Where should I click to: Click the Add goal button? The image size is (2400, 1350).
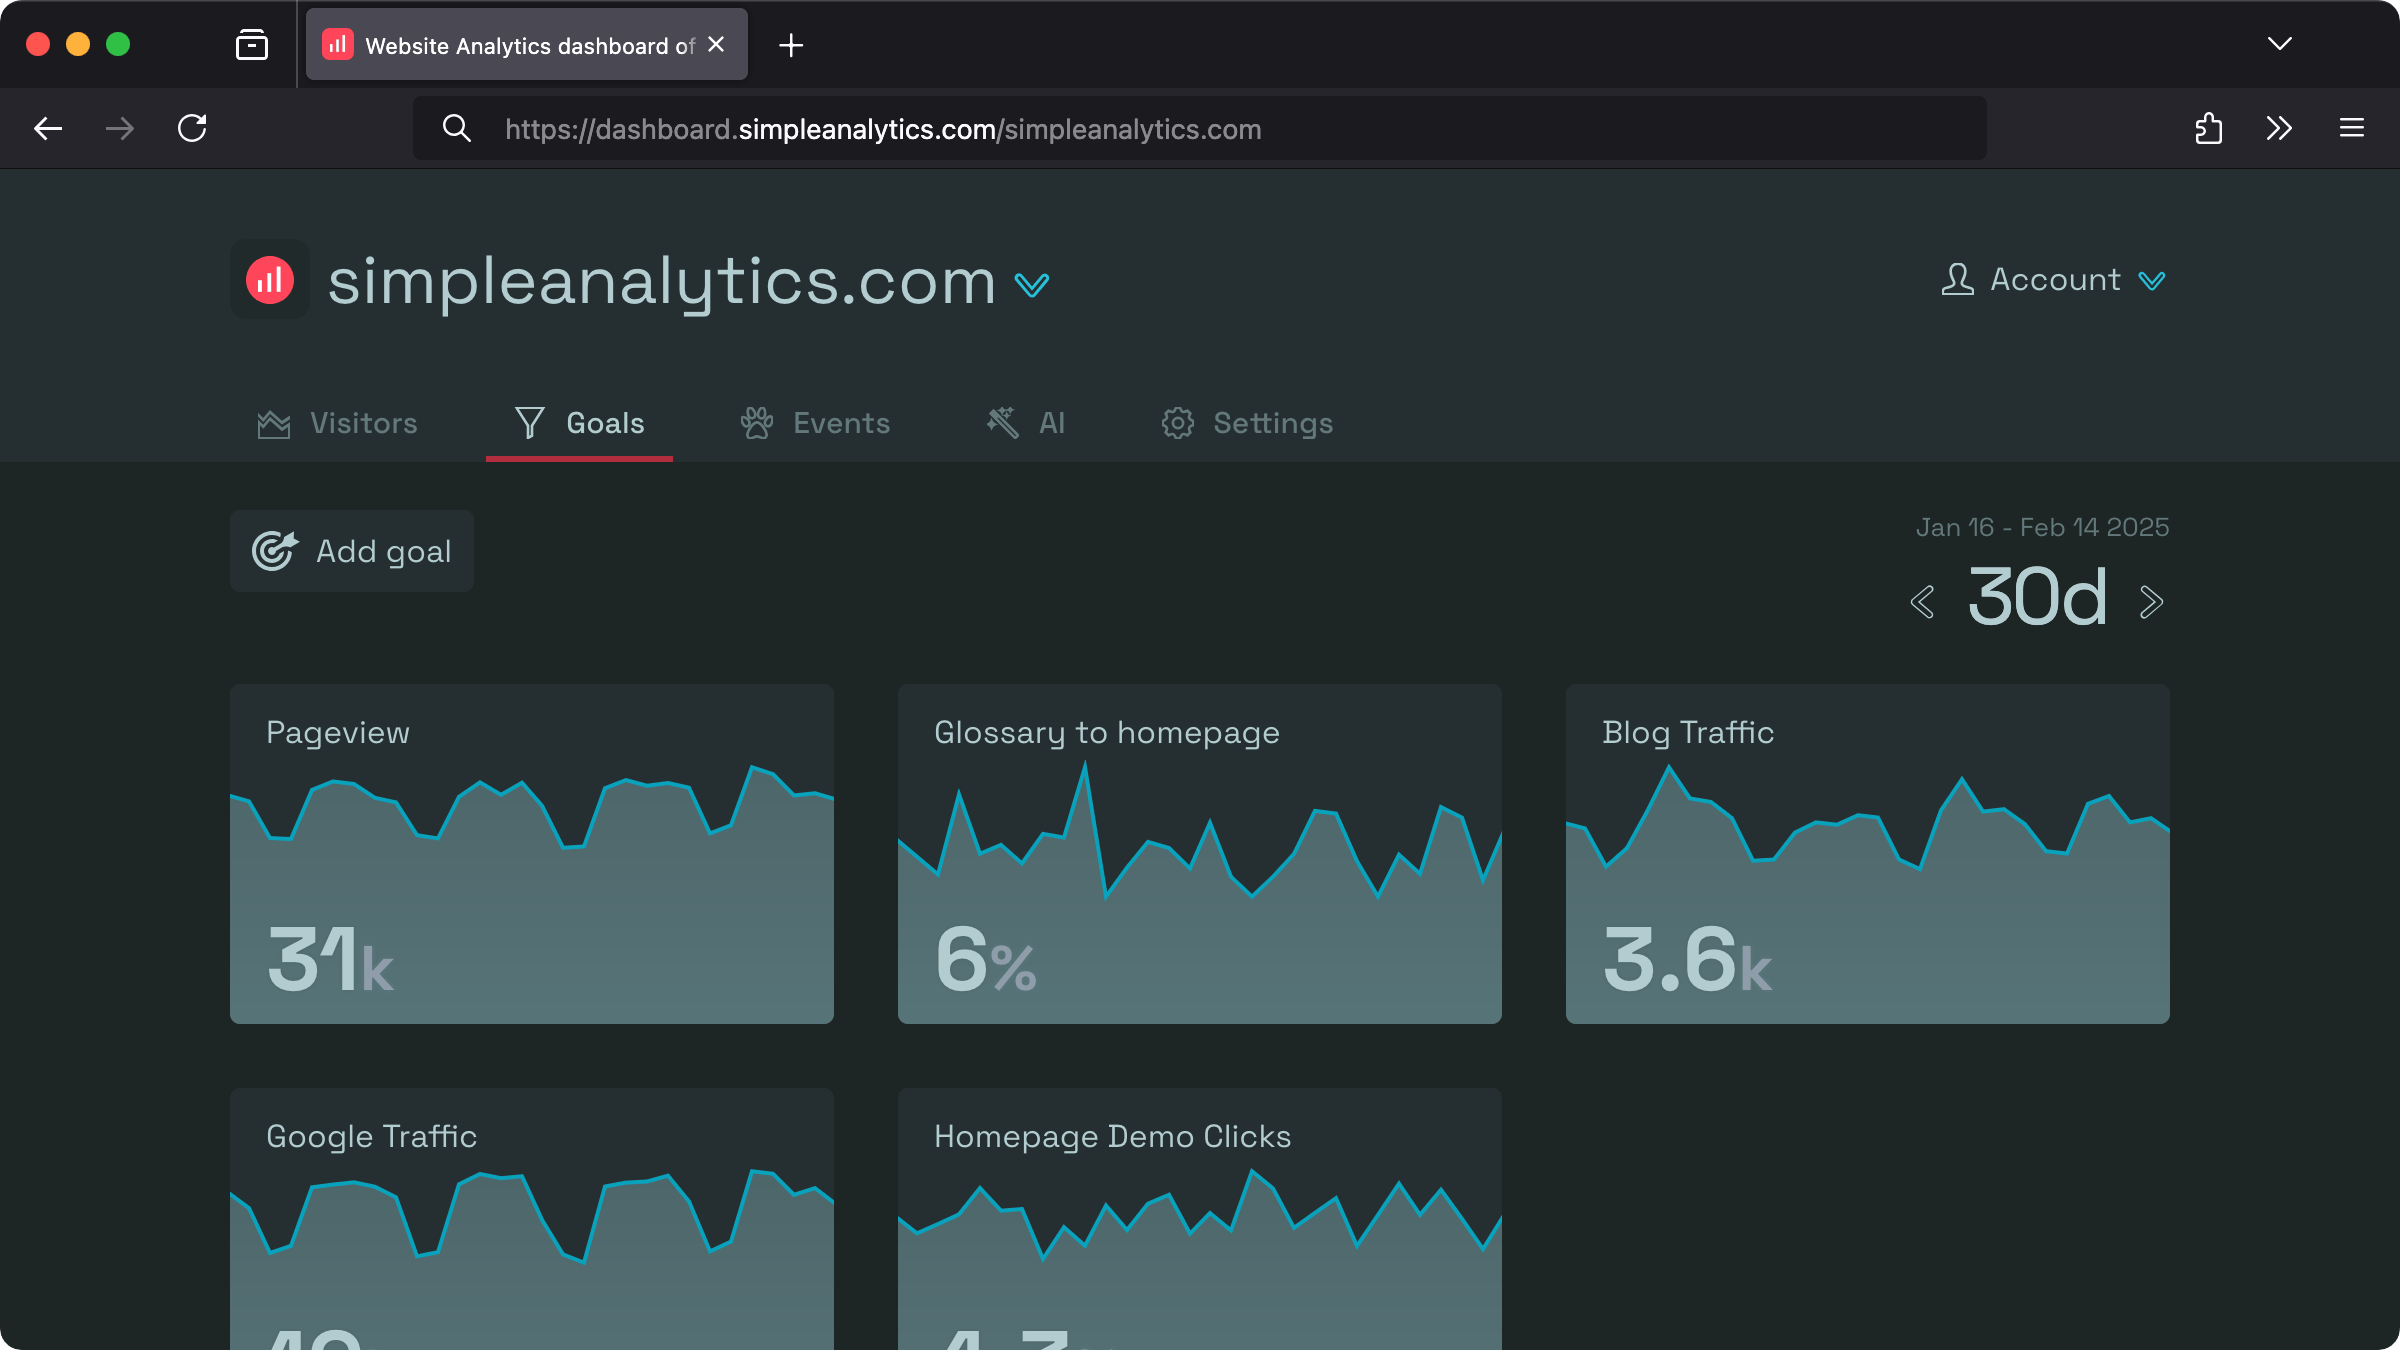pos(352,551)
